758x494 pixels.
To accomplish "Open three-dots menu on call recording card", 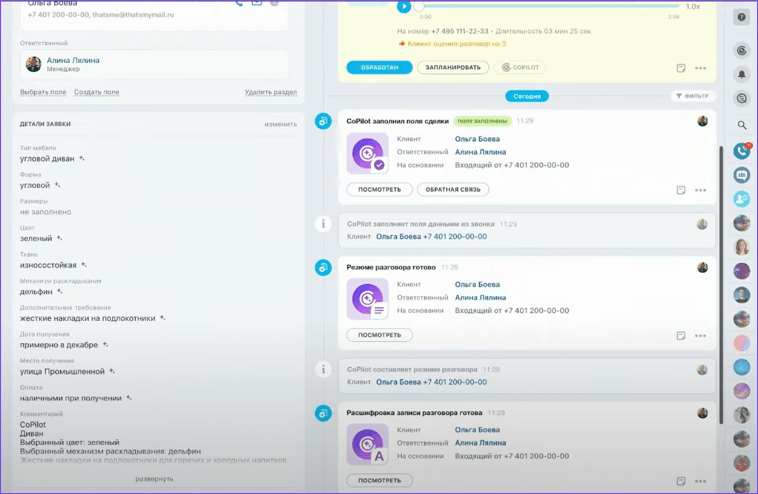I will tap(700, 68).
